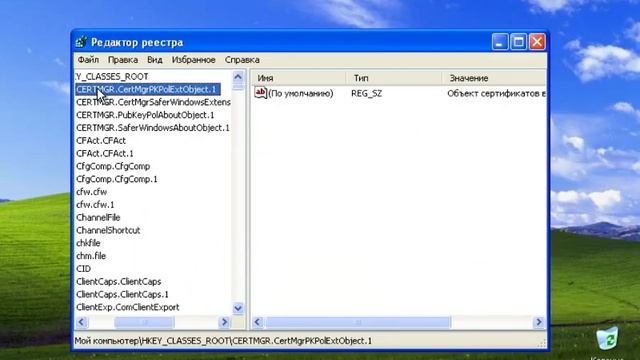Screen dimensions: 640x360
Task: Click the 'Объект сертификатов' value data
Action: pyautogui.click(x=496, y=93)
